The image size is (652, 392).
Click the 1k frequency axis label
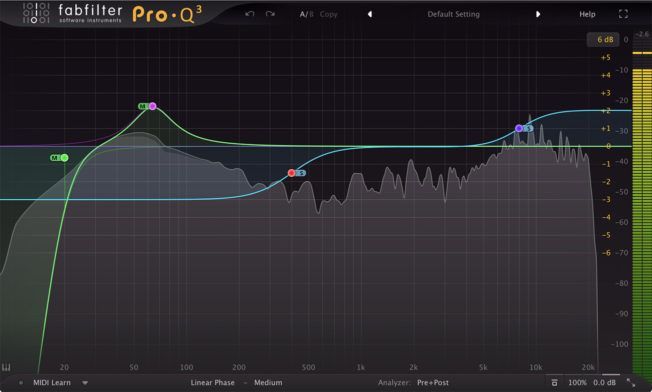(361, 367)
